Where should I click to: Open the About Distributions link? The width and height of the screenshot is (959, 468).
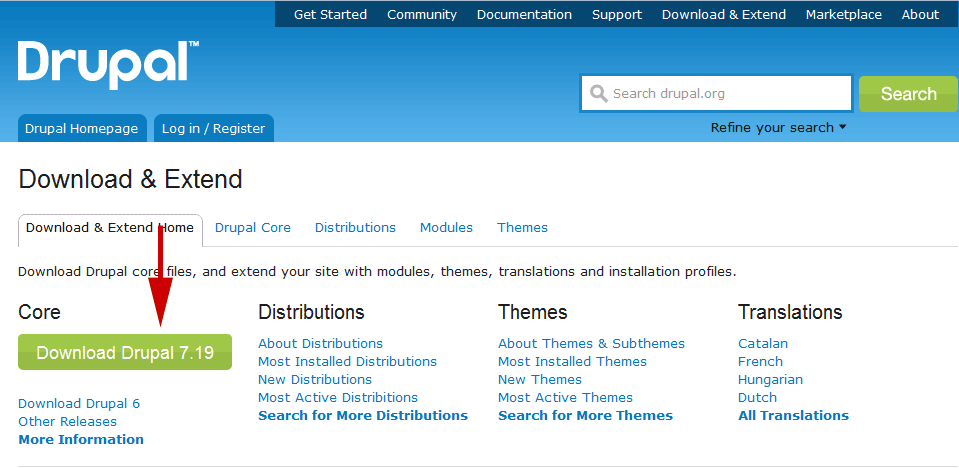tap(320, 344)
